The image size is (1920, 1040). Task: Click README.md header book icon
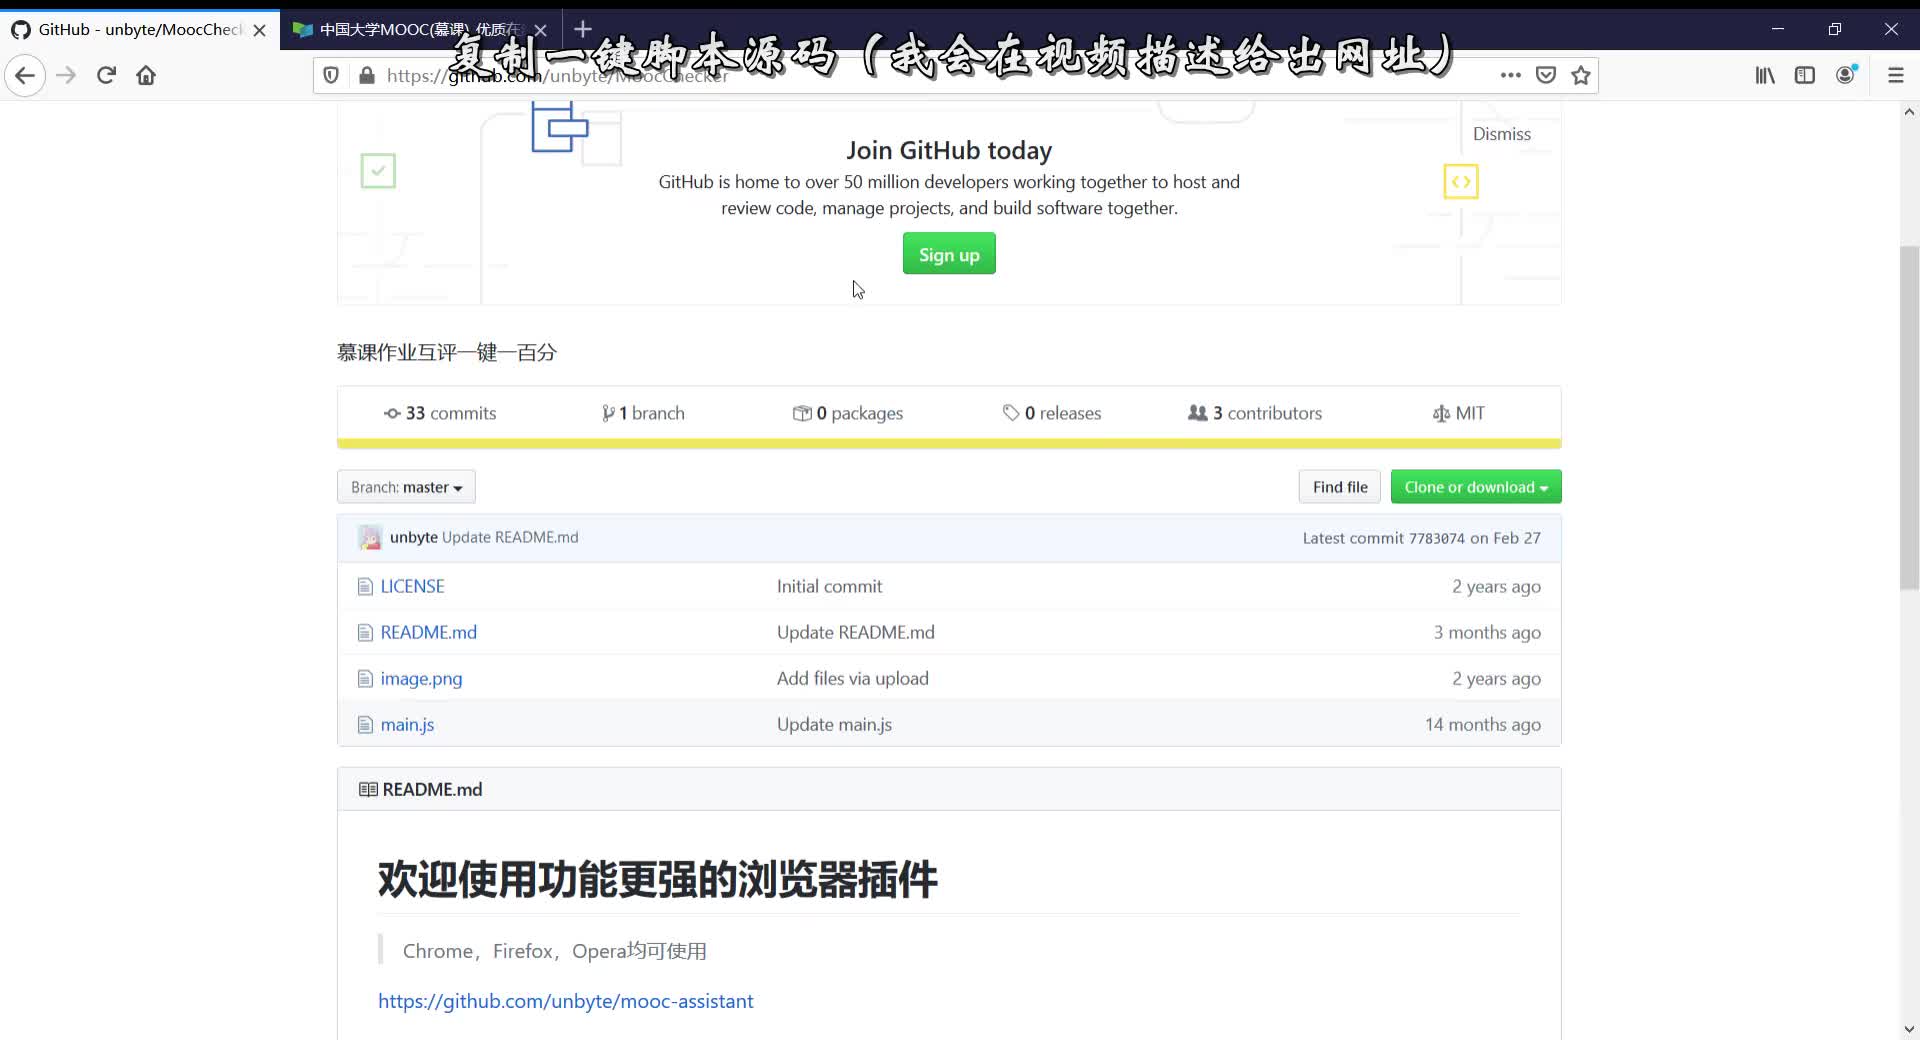point(368,790)
